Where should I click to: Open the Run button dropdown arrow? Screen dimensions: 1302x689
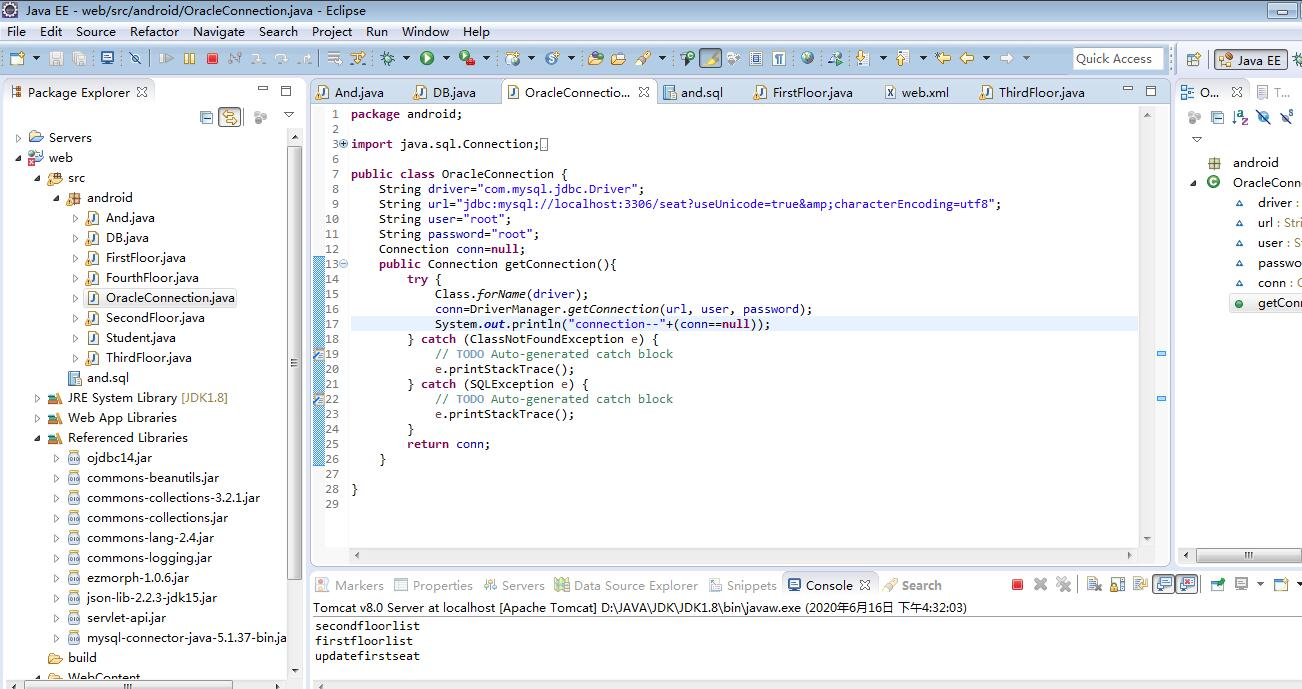click(444, 58)
